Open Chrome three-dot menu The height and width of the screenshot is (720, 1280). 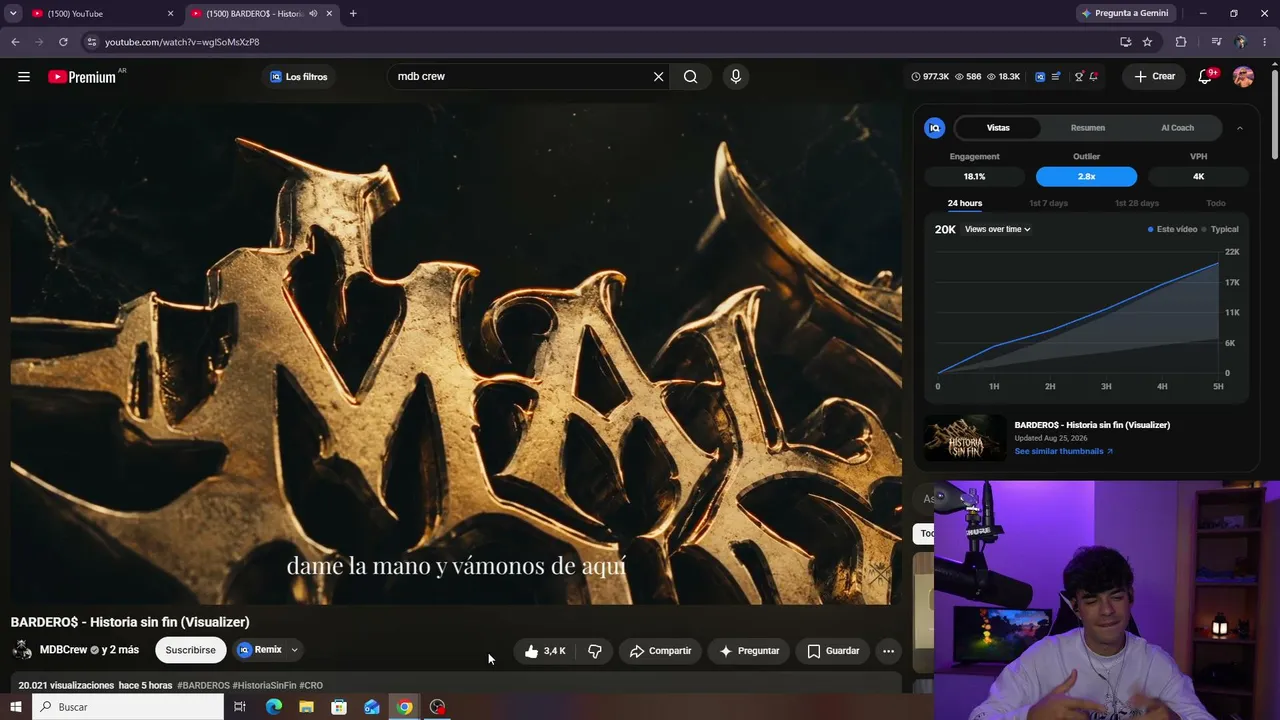coord(1264,42)
